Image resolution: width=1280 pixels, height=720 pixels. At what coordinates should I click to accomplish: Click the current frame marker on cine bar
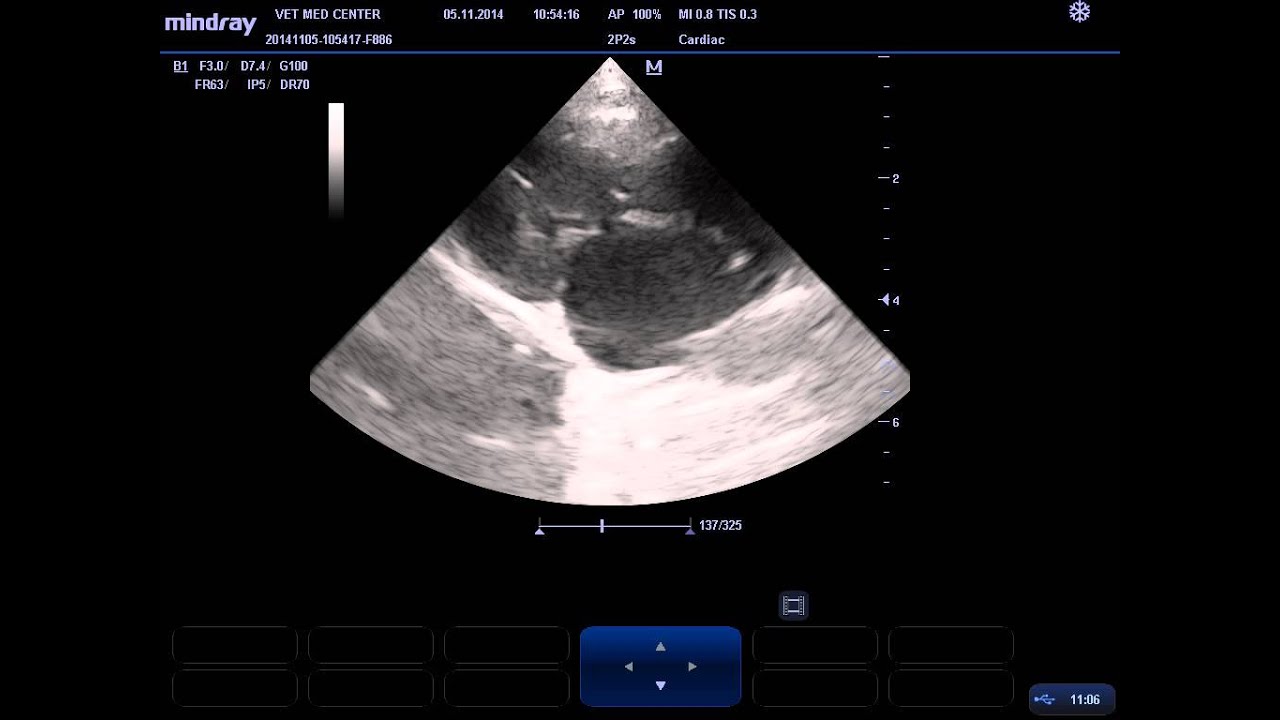(x=602, y=525)
